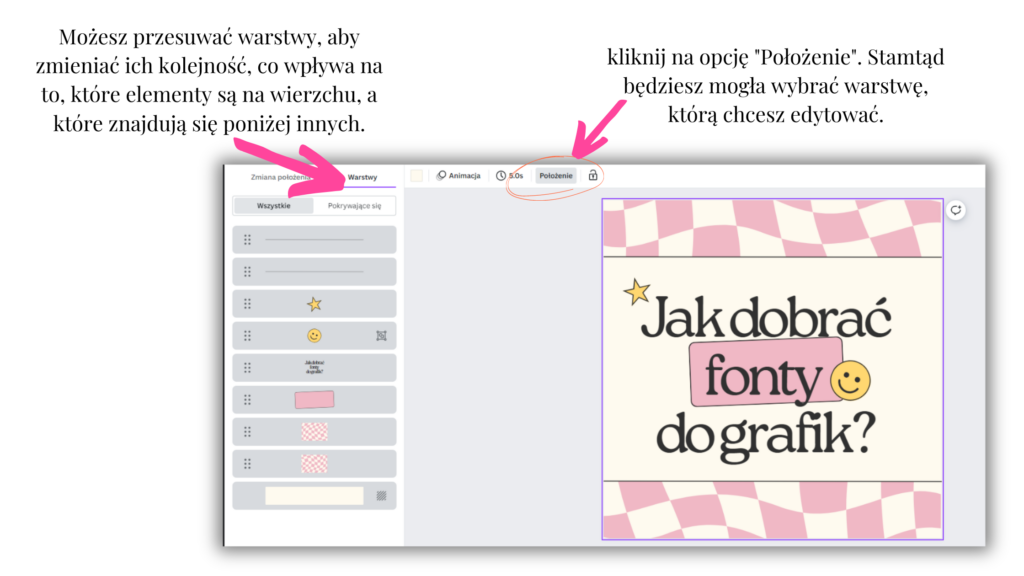Click the clock icon for 5.0s duration

click(x=501, y=175)
